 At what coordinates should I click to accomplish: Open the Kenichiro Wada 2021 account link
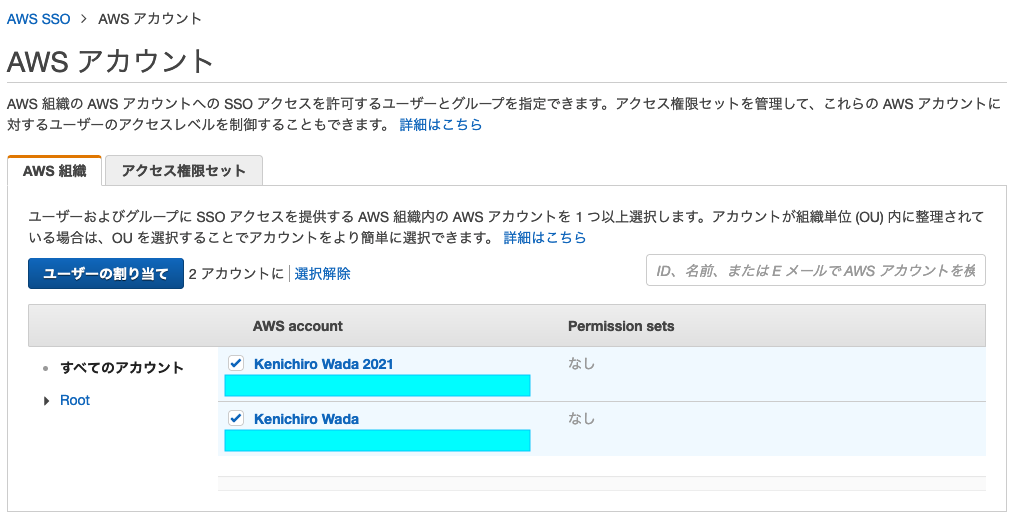(324, 364)
